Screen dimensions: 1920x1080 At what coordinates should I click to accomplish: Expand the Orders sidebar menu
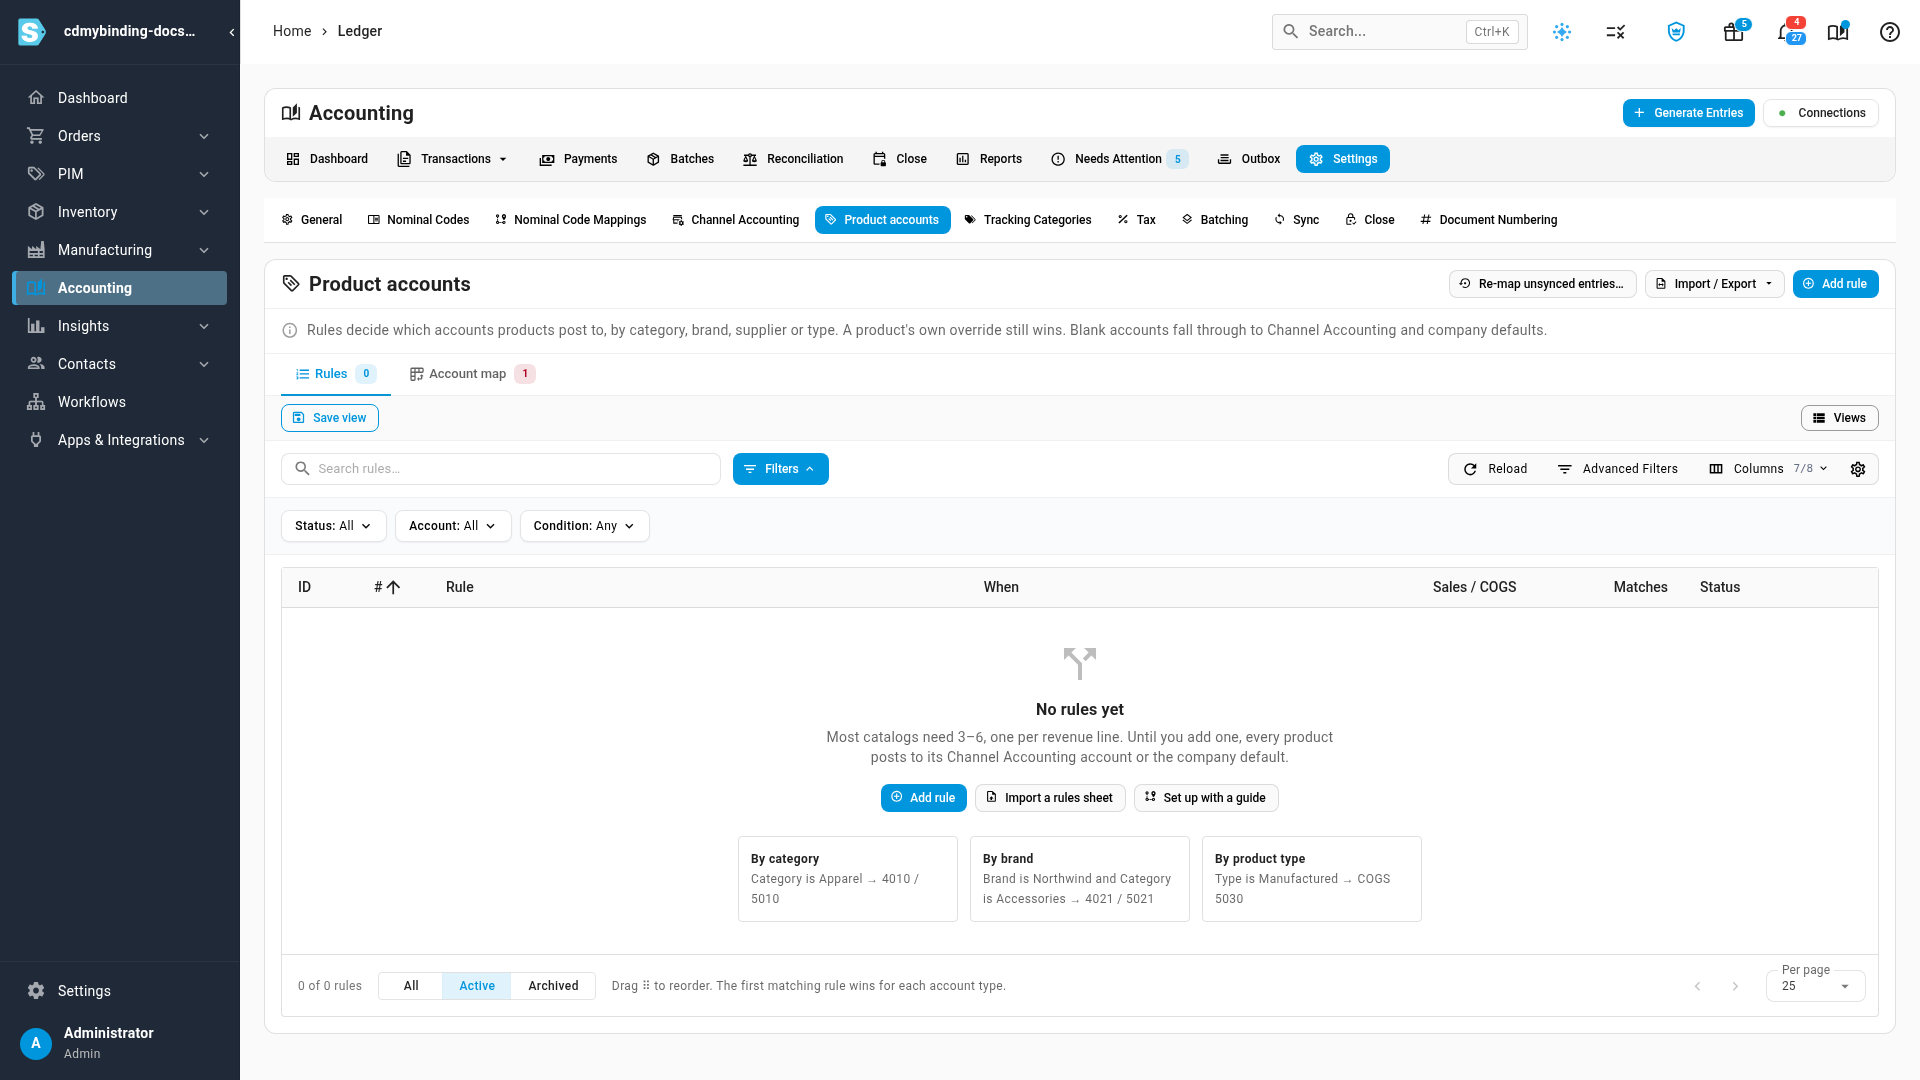coord(120,136)
